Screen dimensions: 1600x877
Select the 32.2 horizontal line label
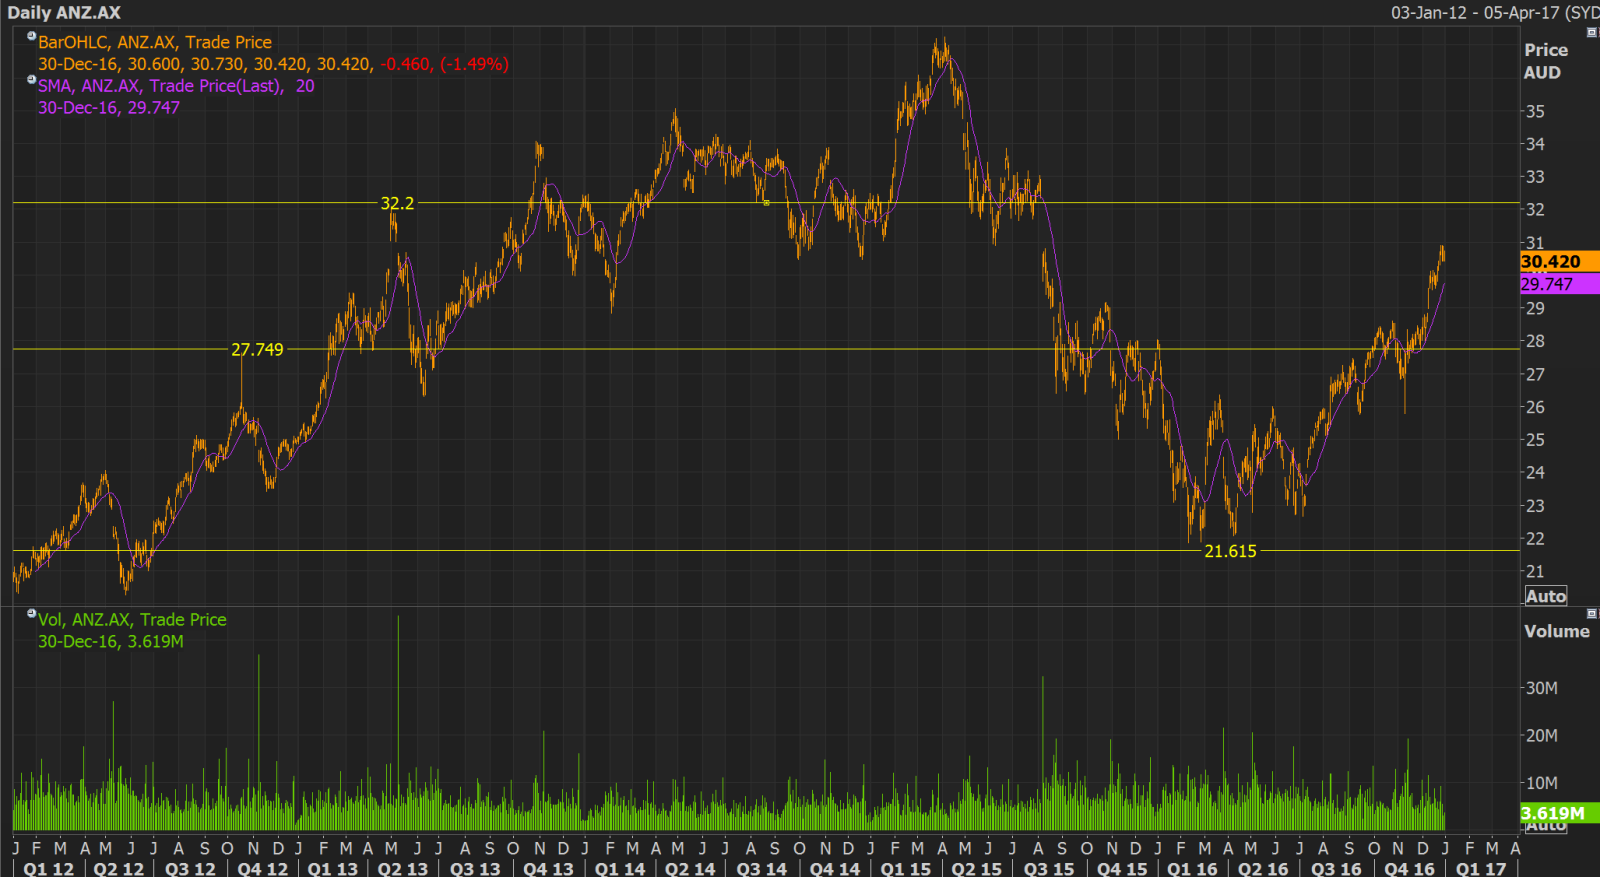pyautogui.click(x=397, y=203)
